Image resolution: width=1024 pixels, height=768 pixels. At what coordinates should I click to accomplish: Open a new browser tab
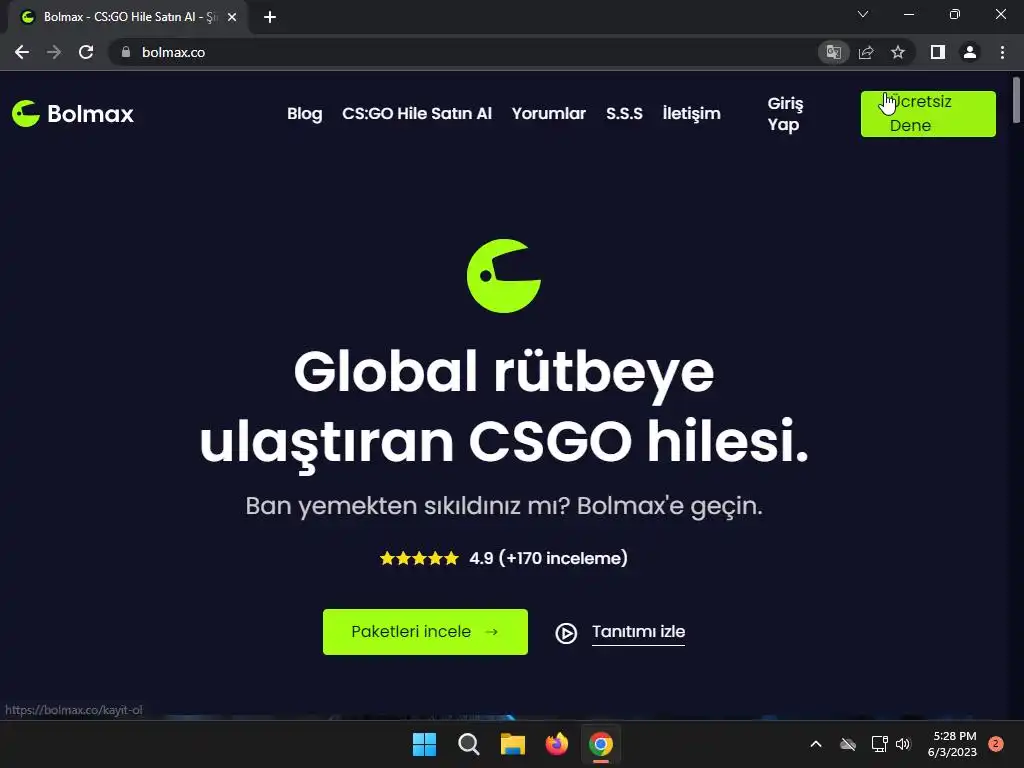point(270,17)
